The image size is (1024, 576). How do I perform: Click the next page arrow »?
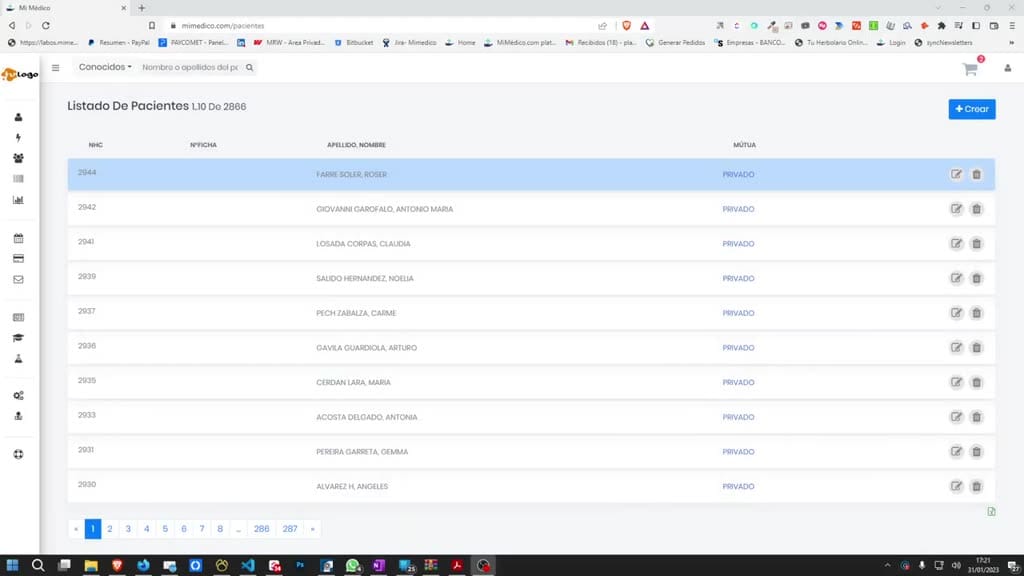[312, 528]
